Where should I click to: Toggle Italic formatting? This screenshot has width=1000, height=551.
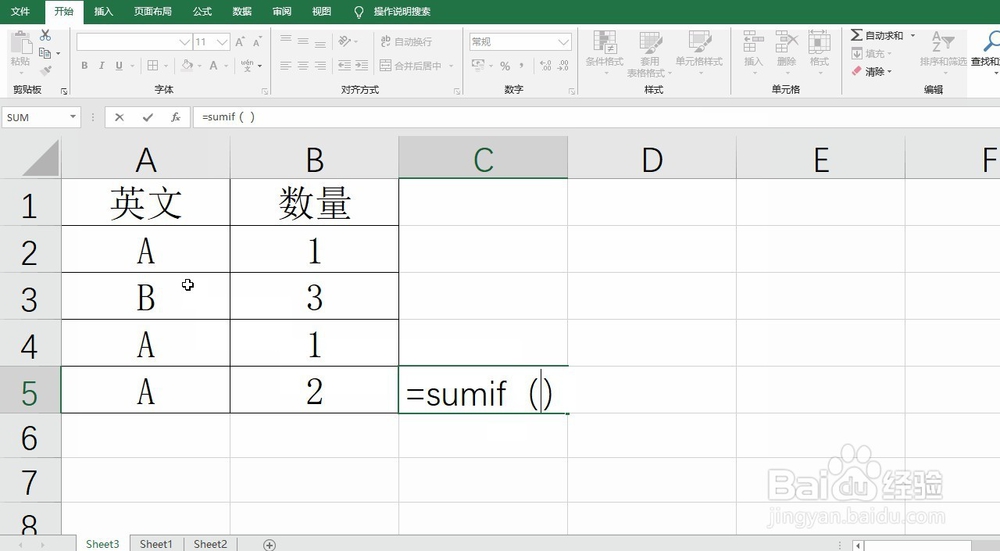pyautogui.click(x=101, y=65)
